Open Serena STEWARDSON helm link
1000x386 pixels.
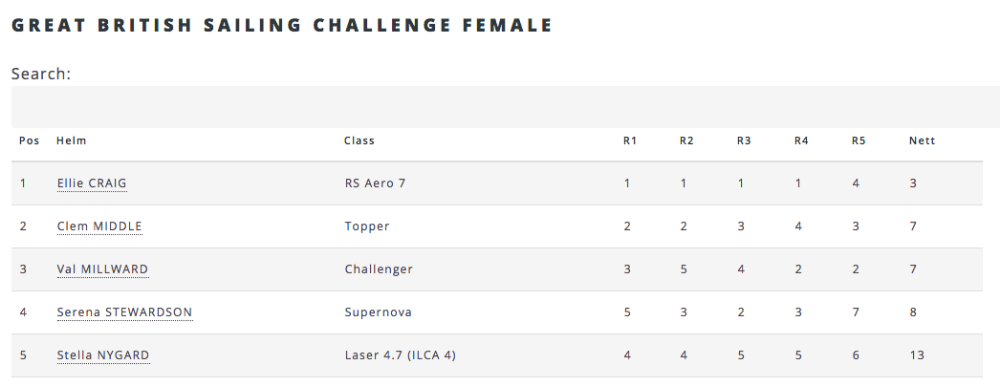124,312
